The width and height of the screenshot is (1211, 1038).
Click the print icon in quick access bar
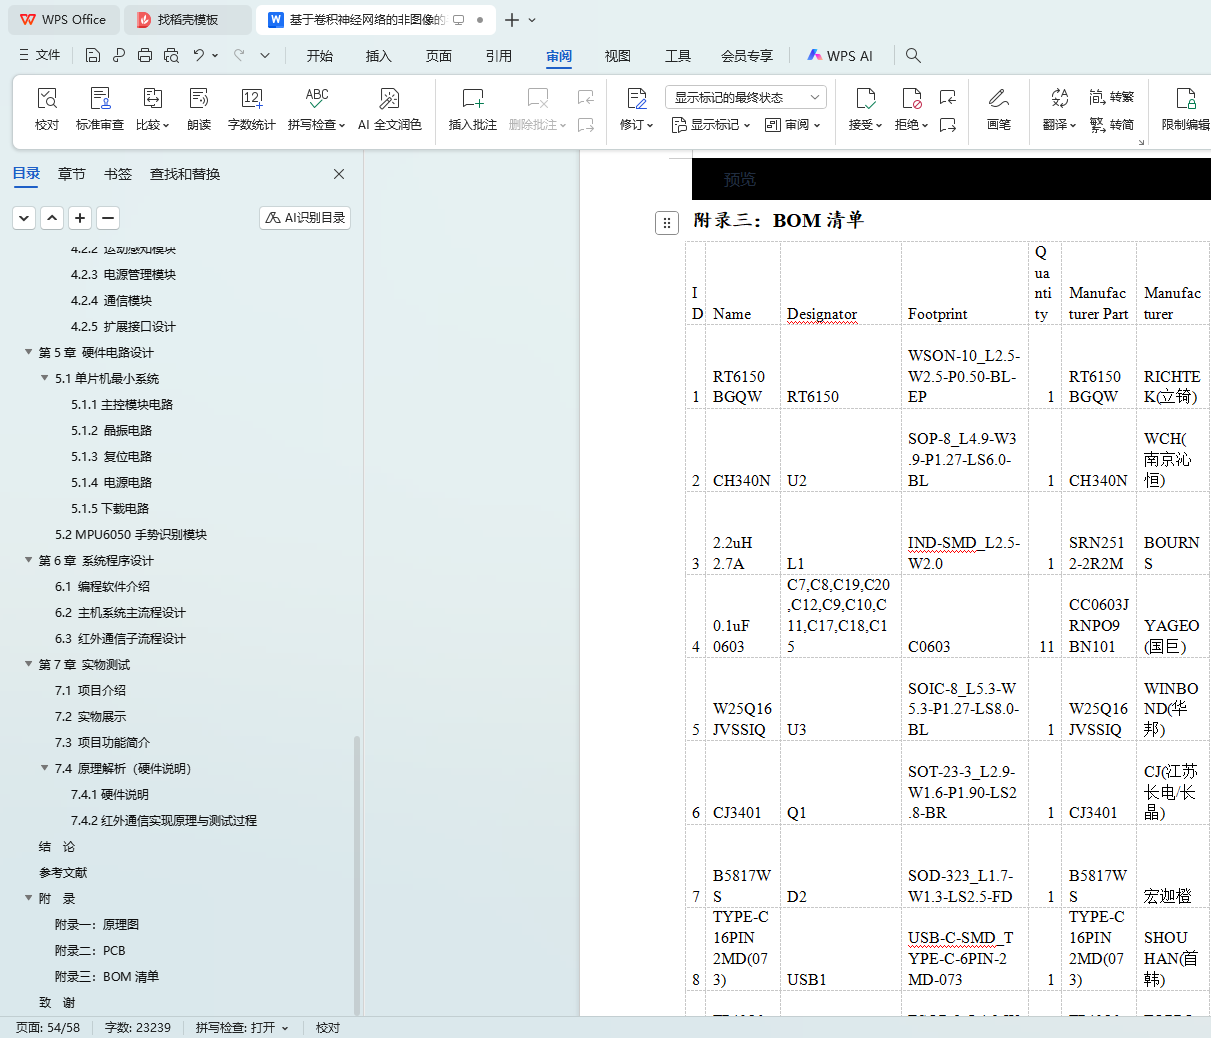tap(145, 55)
